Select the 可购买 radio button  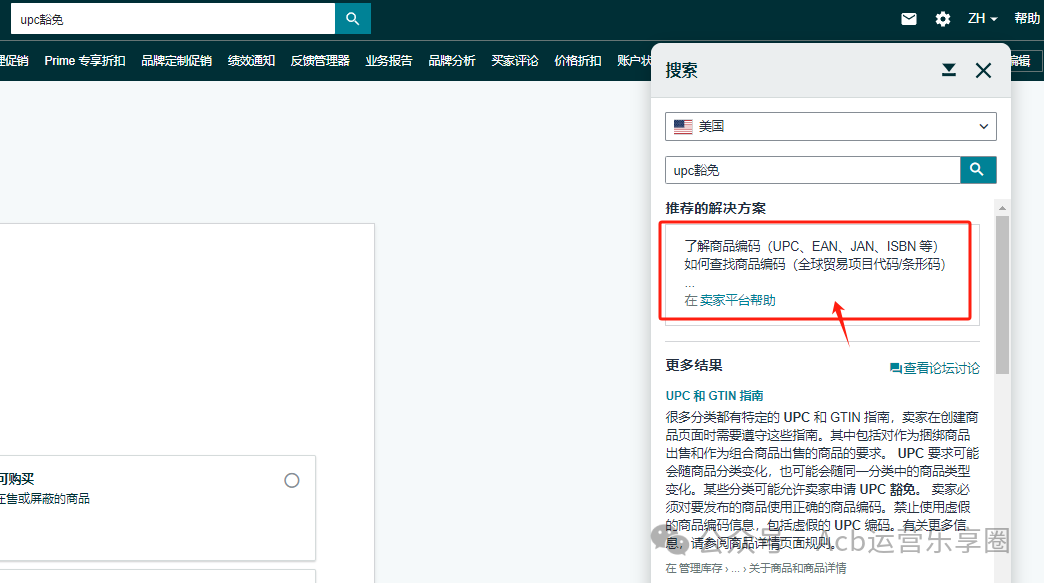click(x=292, y=481)
